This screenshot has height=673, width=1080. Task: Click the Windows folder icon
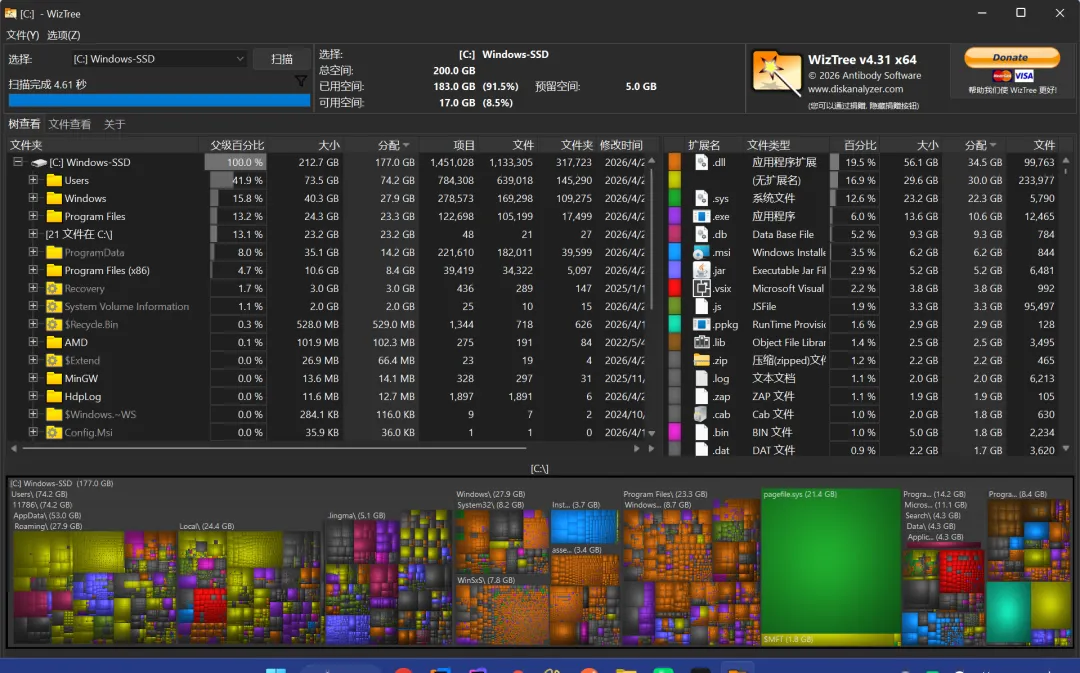point(54,198)
